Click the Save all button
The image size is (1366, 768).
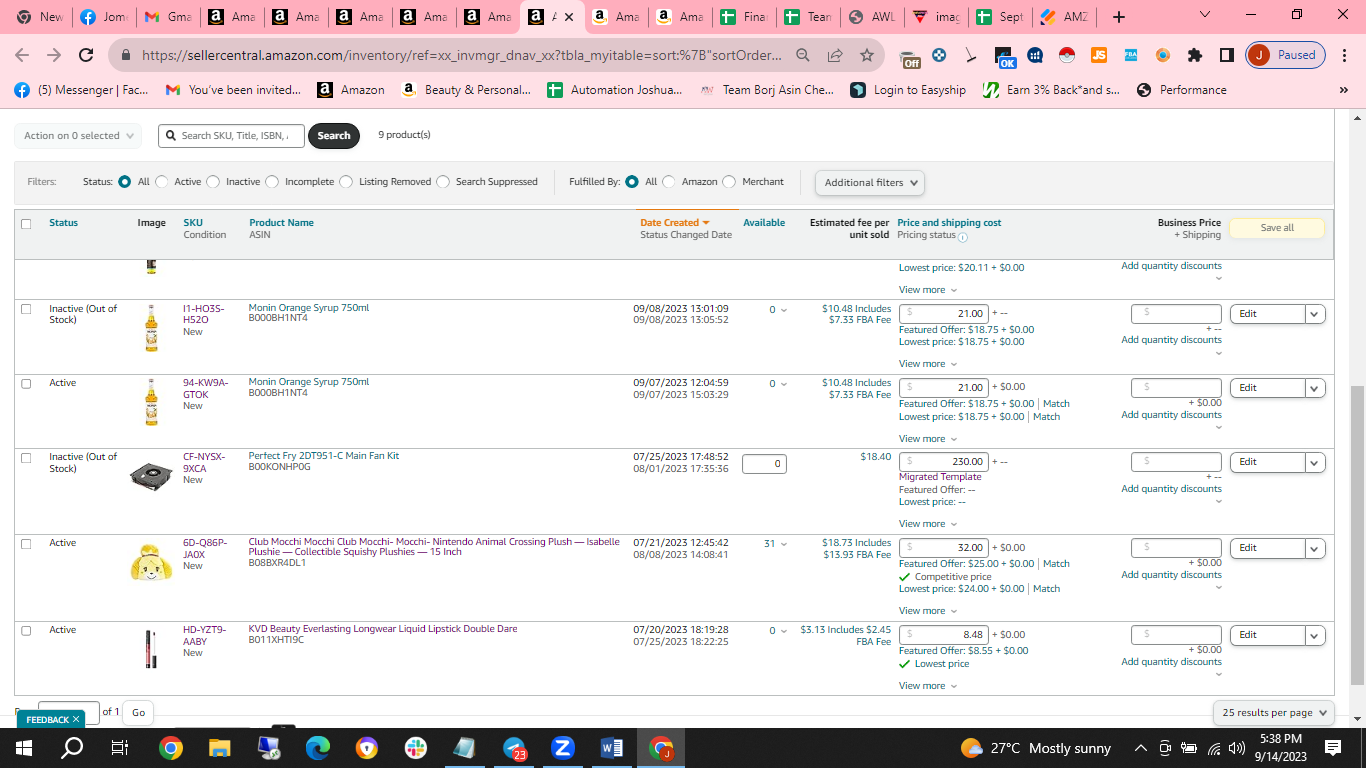pos(1277,228)
